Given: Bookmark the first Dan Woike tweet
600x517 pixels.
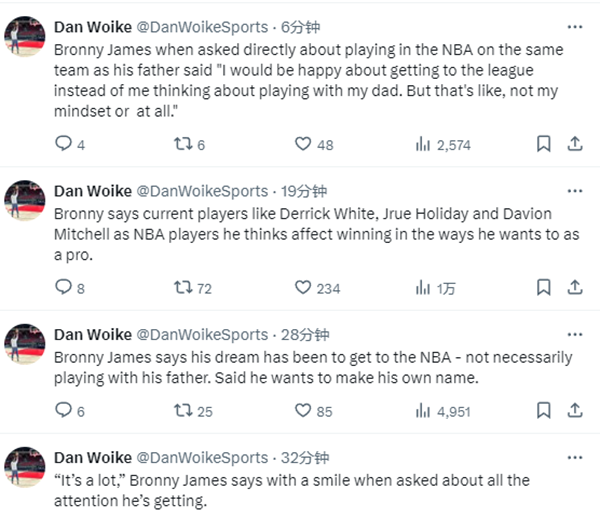Looking at the screenshot, I should [x=543, y=144].
